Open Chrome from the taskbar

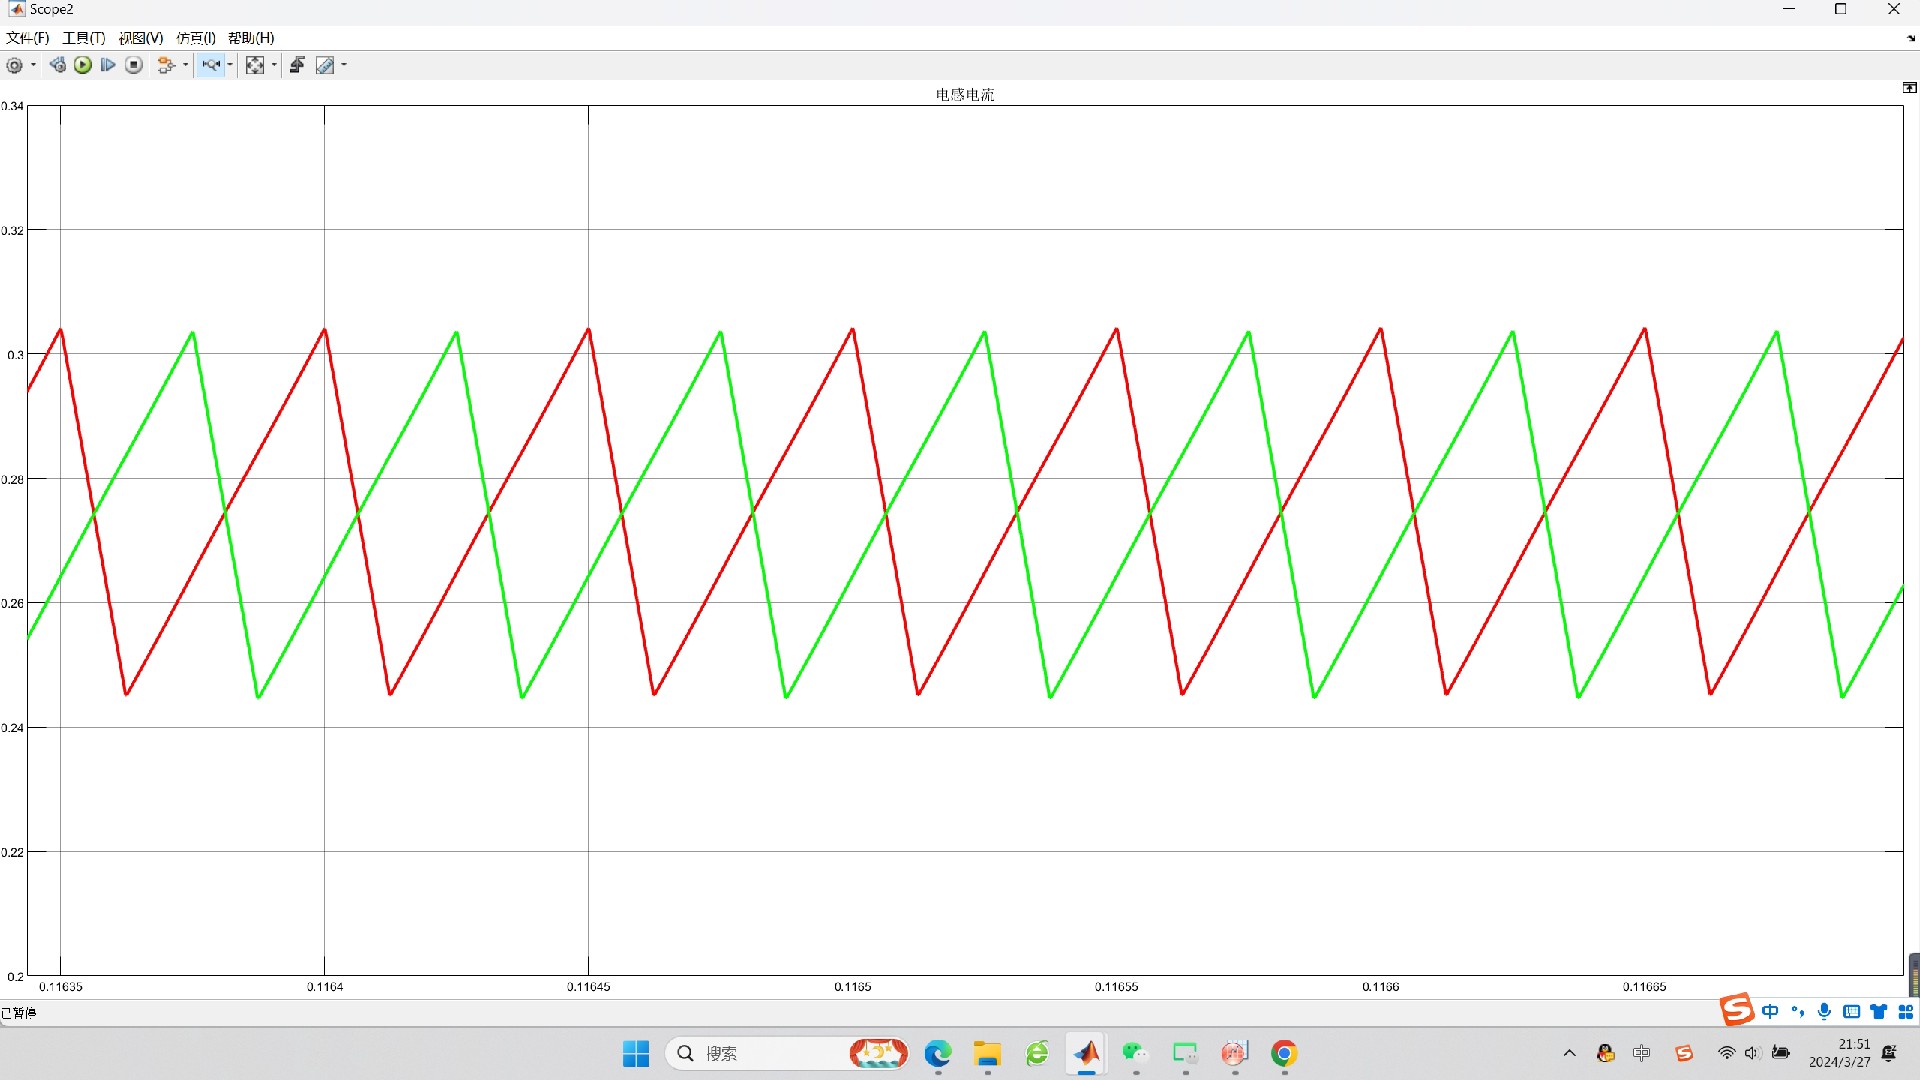(x=1284, y=1053)
